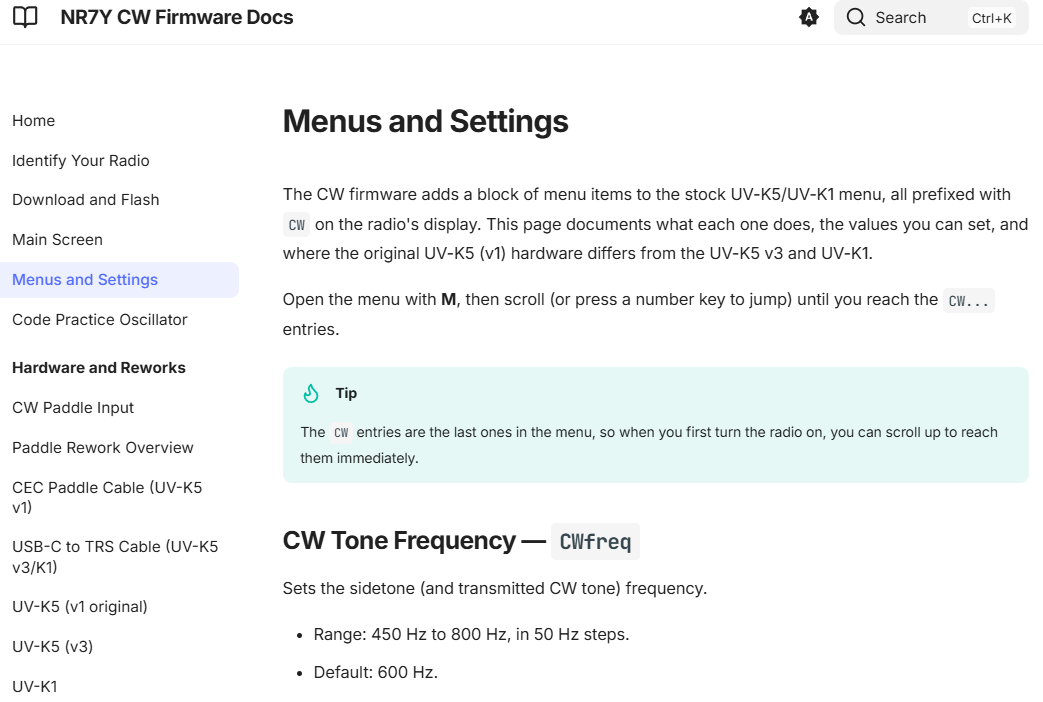This screenshot has width=1043, height=702.
Task: Toggle the auto light/dark theme icon
Action: click(809, 17)
